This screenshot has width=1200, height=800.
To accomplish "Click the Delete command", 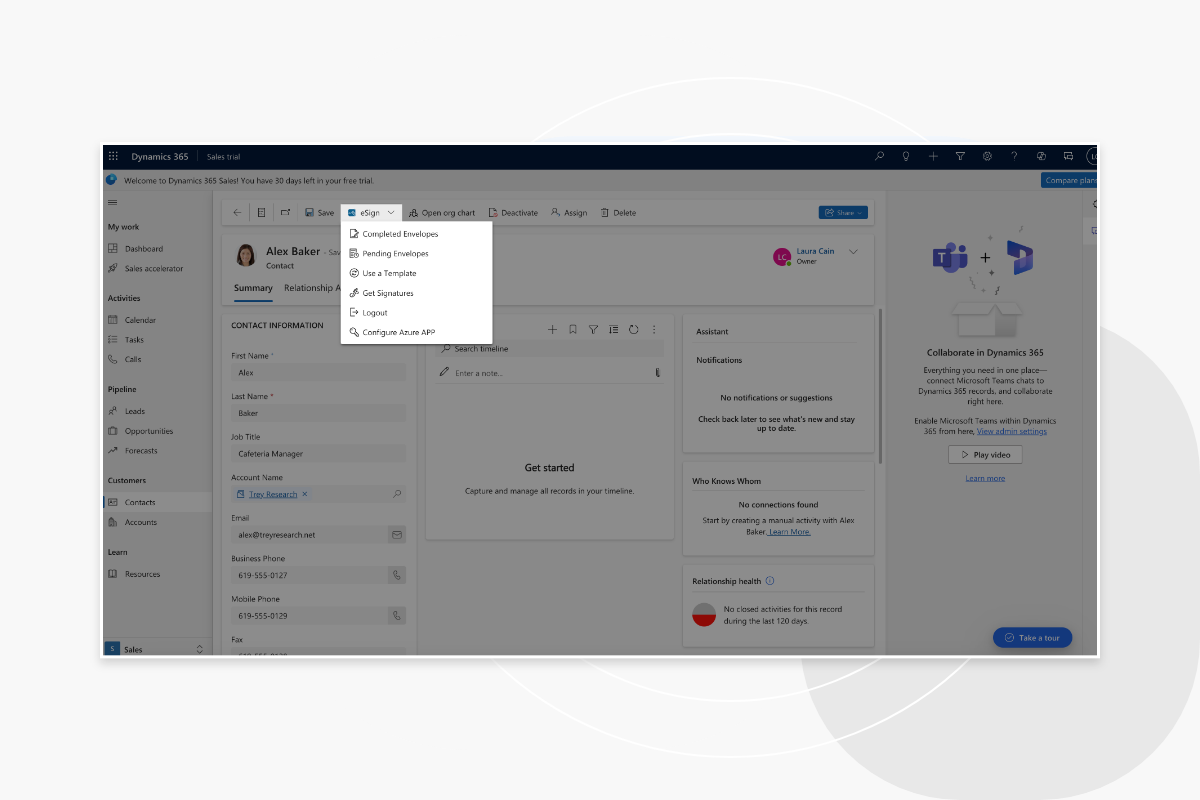I will click(x=618, y=212).
